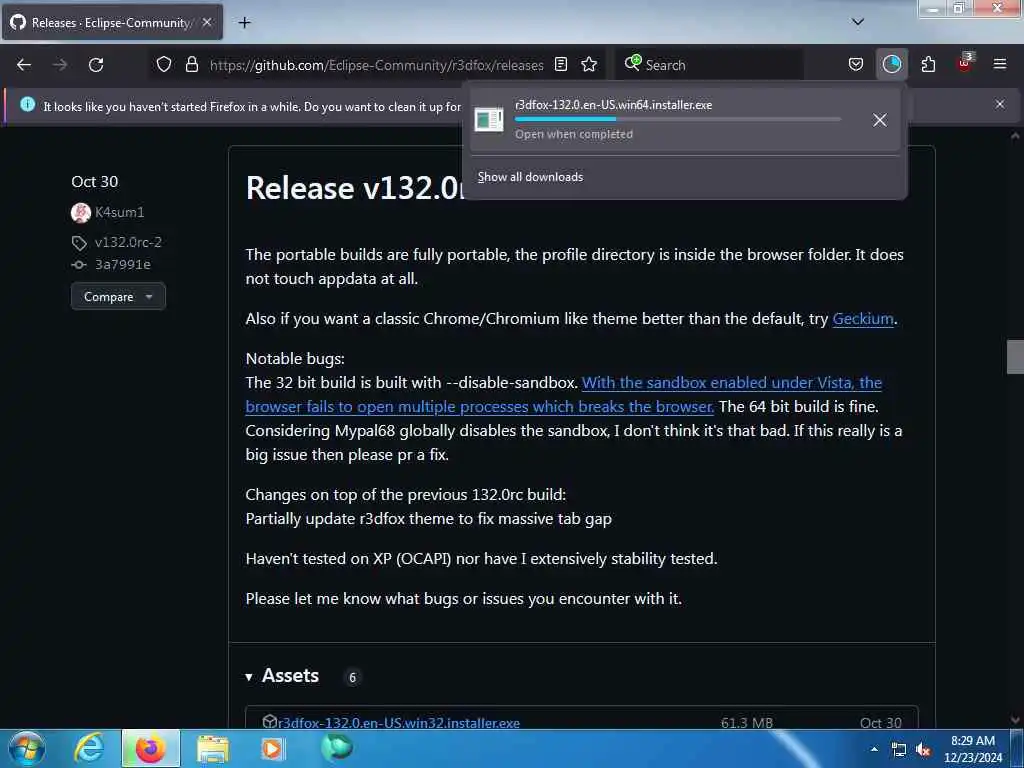Download r3dfox-132.0.en-US.win32.installer.exe asset
The height and width of the screenshot is (768, 1024).
point(399,723)
